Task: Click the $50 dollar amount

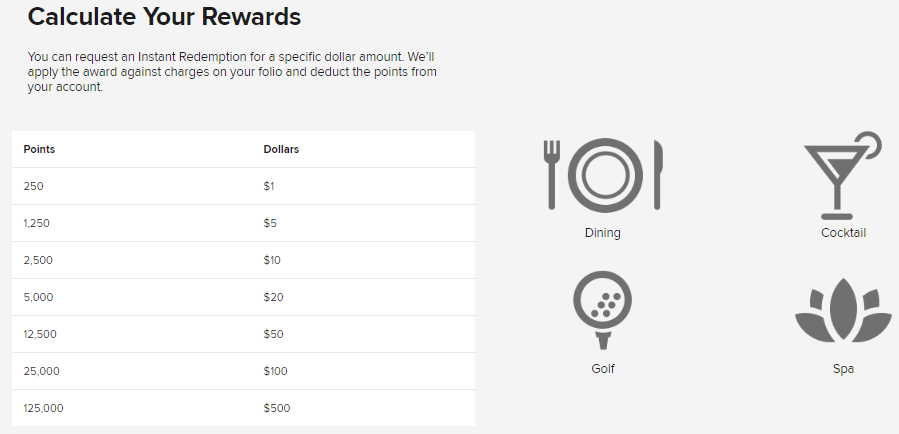Action: [x=272, y=334]
